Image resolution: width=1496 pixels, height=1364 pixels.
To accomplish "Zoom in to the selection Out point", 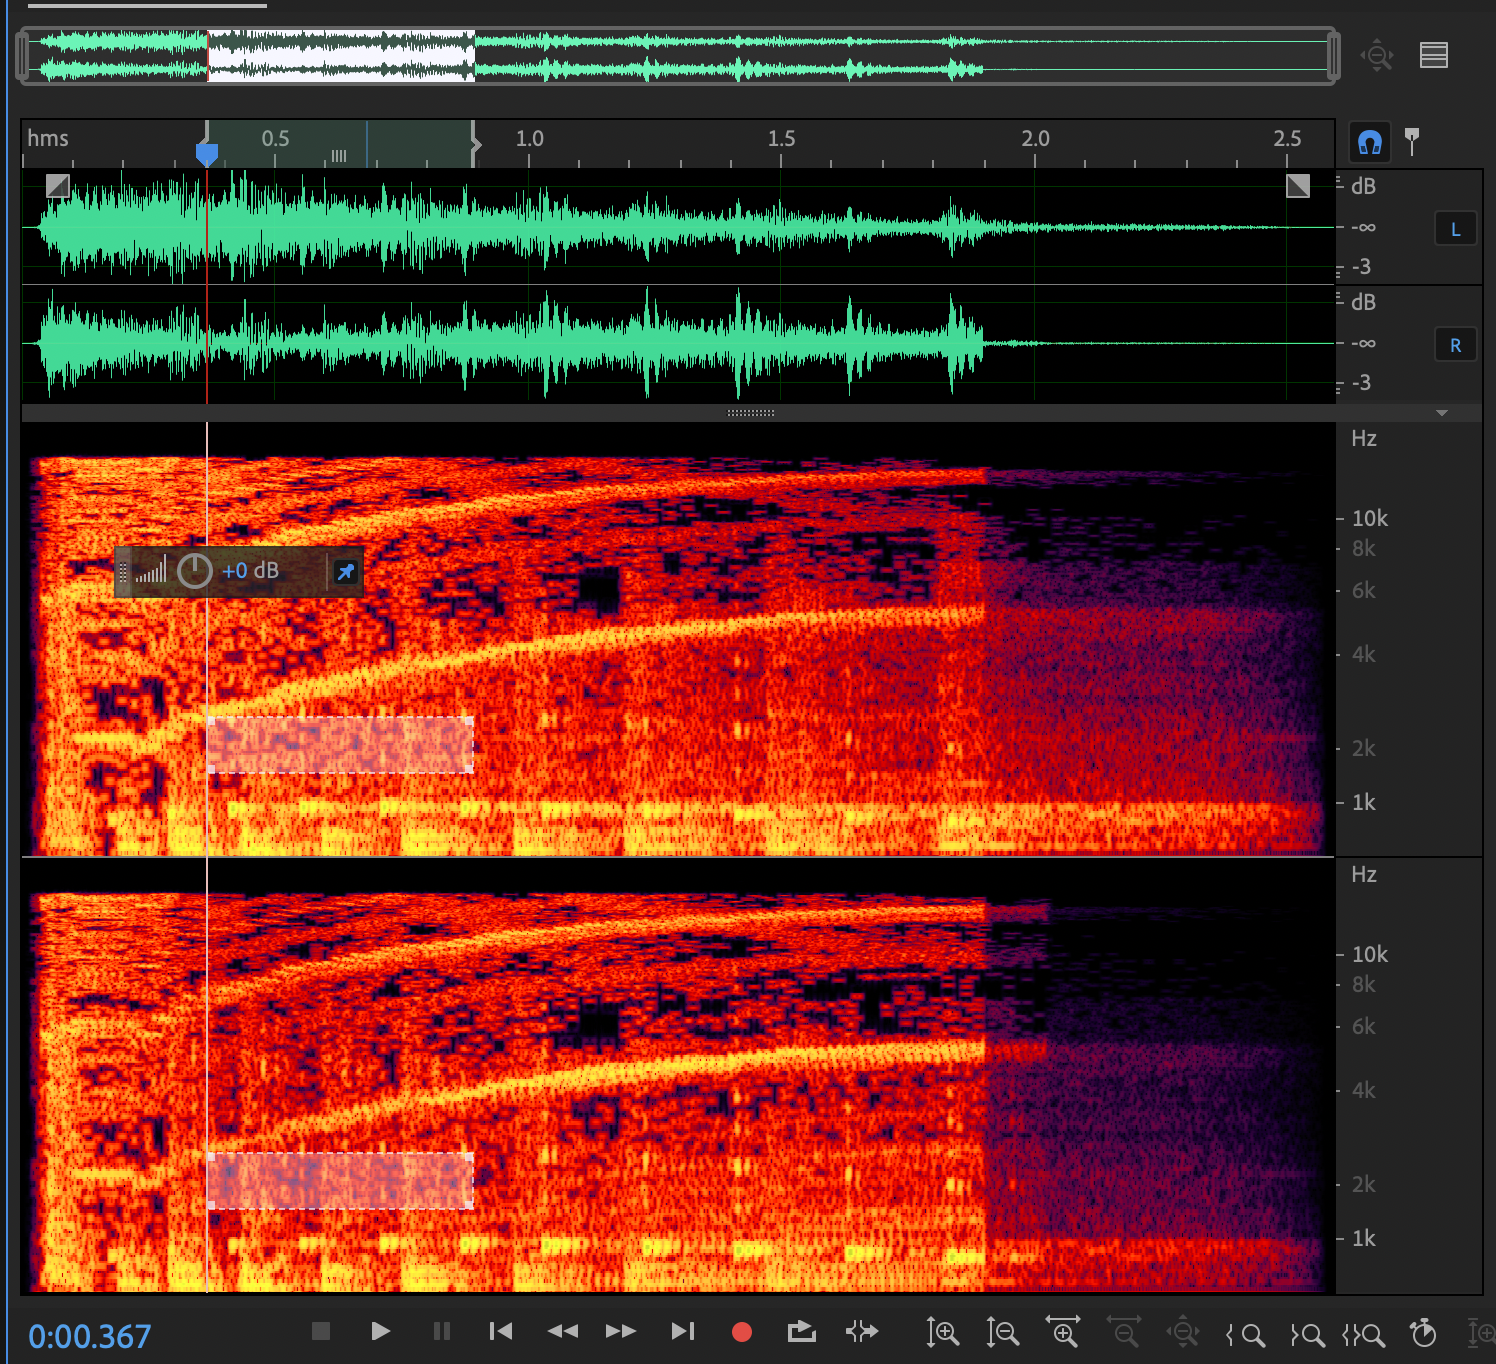I will click(1308, 1332).
